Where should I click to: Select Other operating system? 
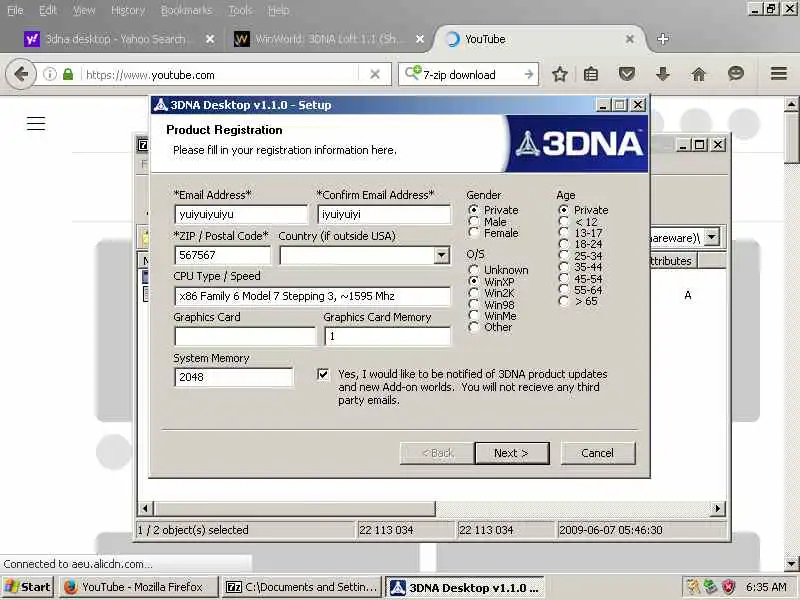pyautogui.click(x=474, y=327)
